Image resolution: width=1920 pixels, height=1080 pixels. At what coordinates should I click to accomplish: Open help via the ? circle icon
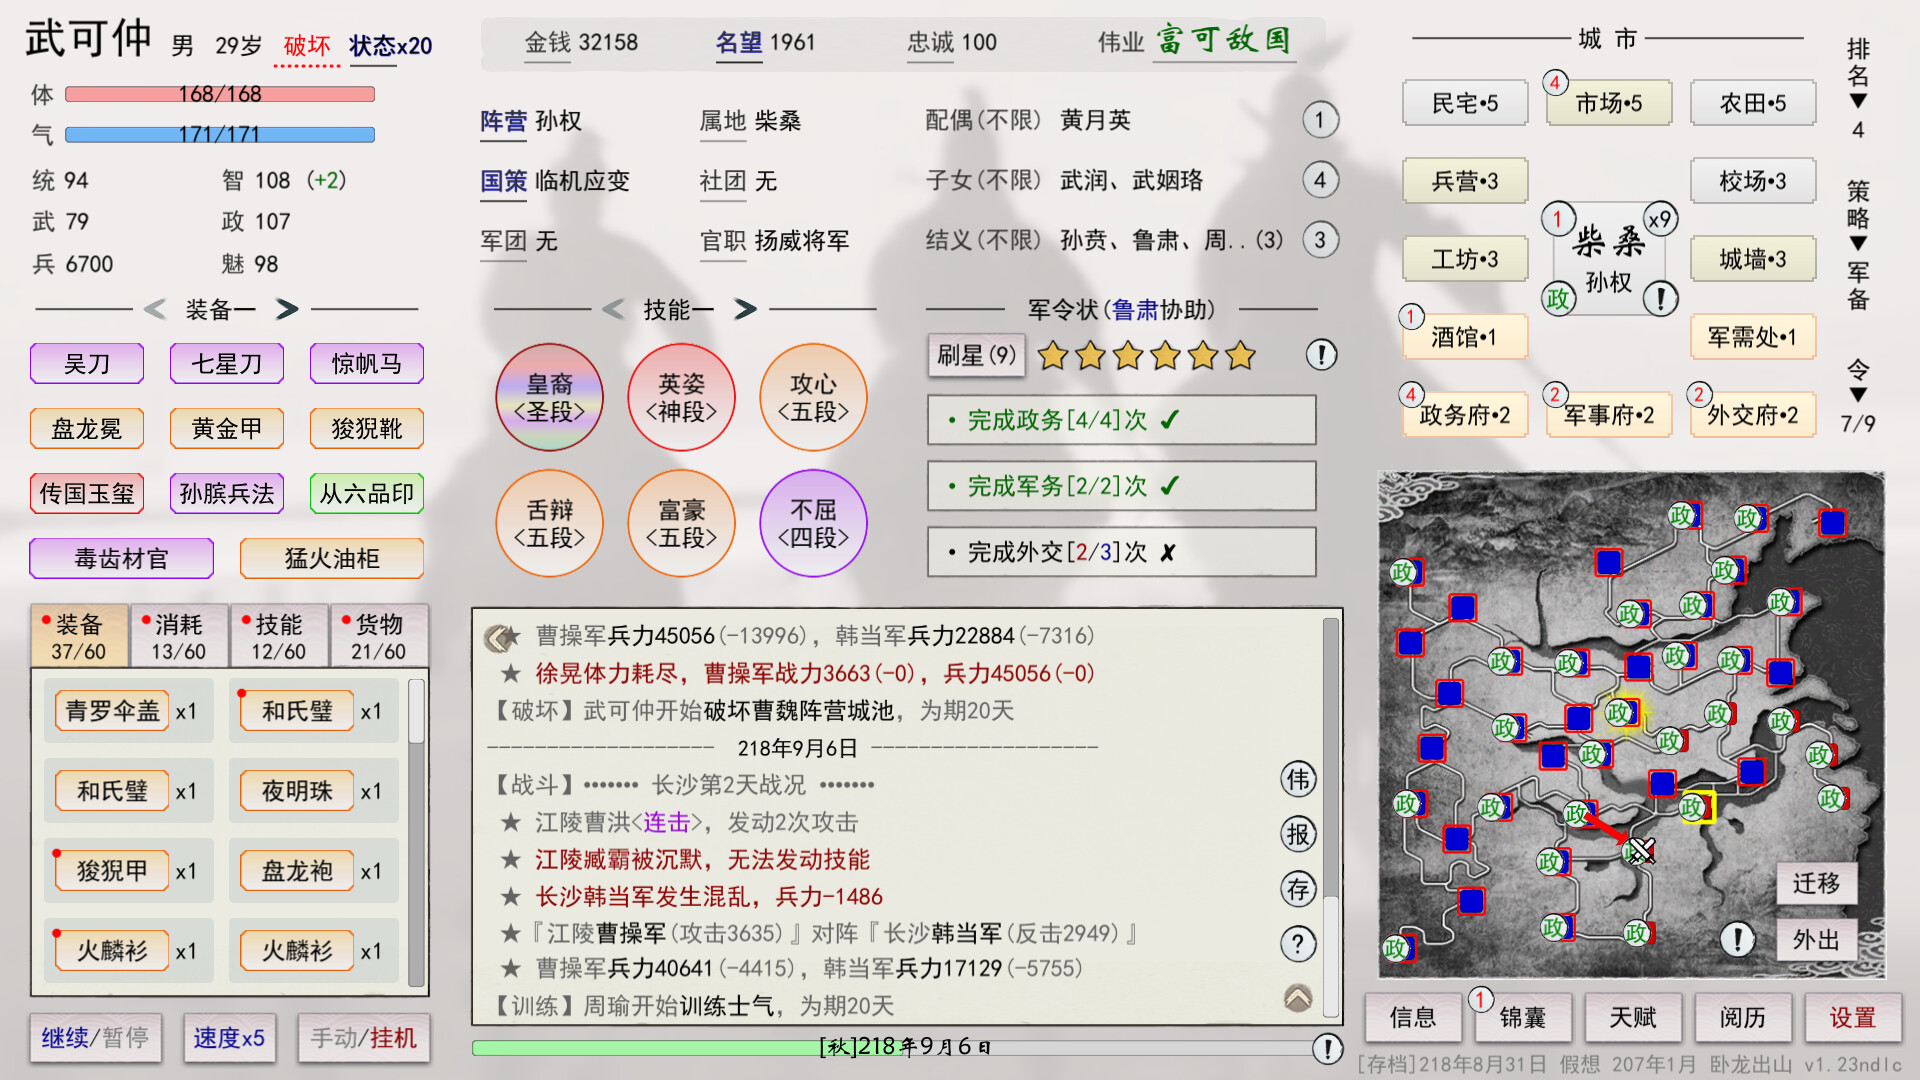pyautogui.click(x=1297, y=943)
